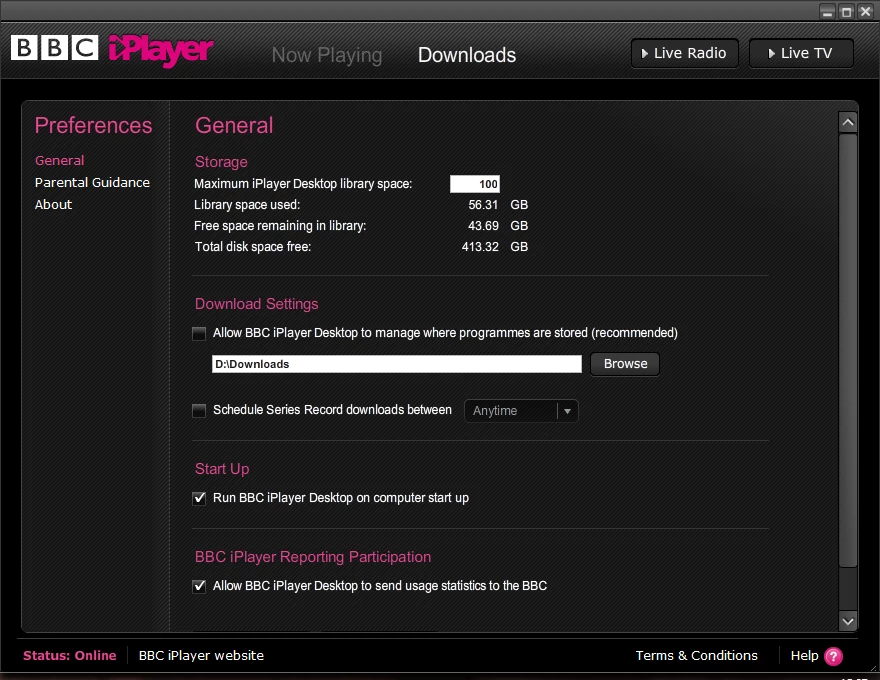Maximize the iPlayer window
880x680 pixels.
pos(847,11)
